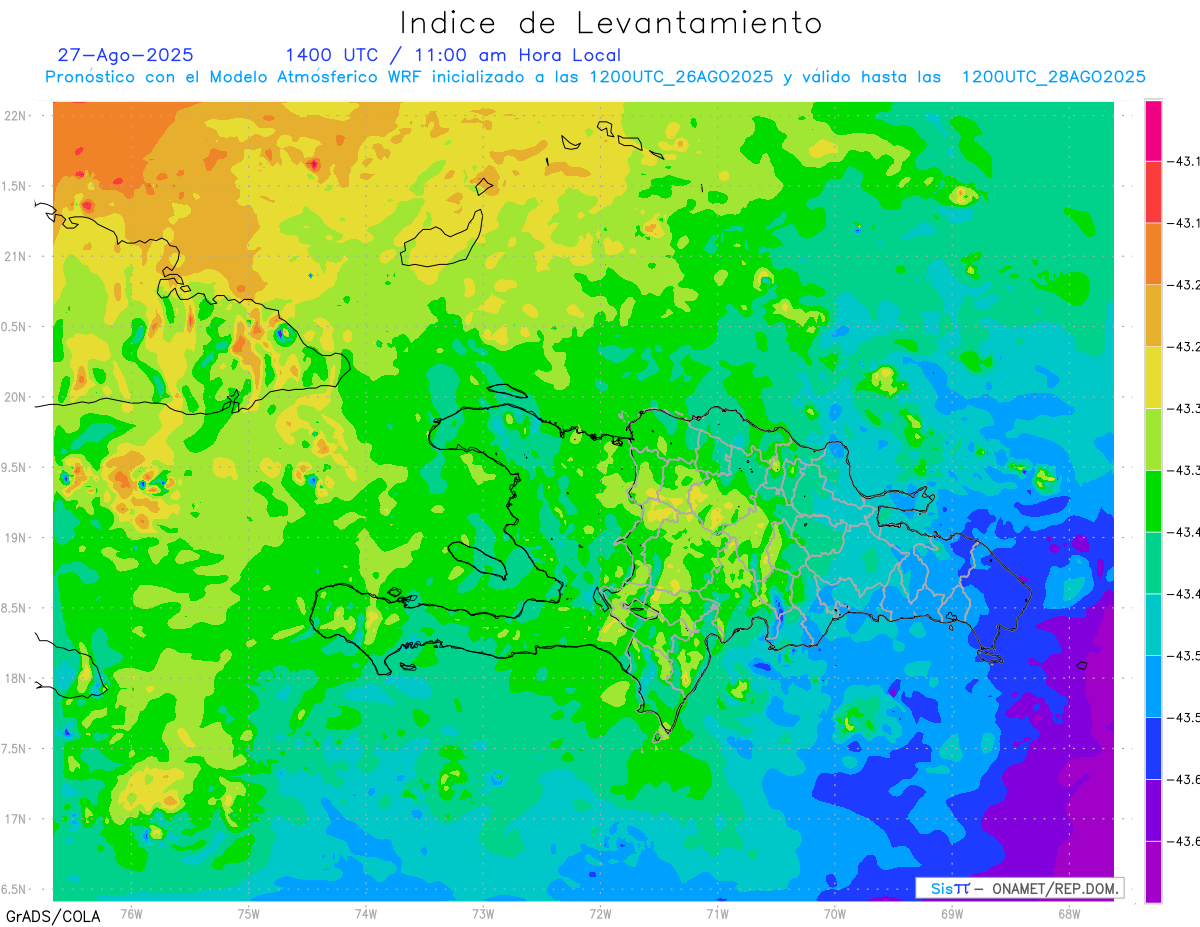Select the "71W" longitude label
The height and width of the screenshot is (927, 1200).
coord(717,913)
